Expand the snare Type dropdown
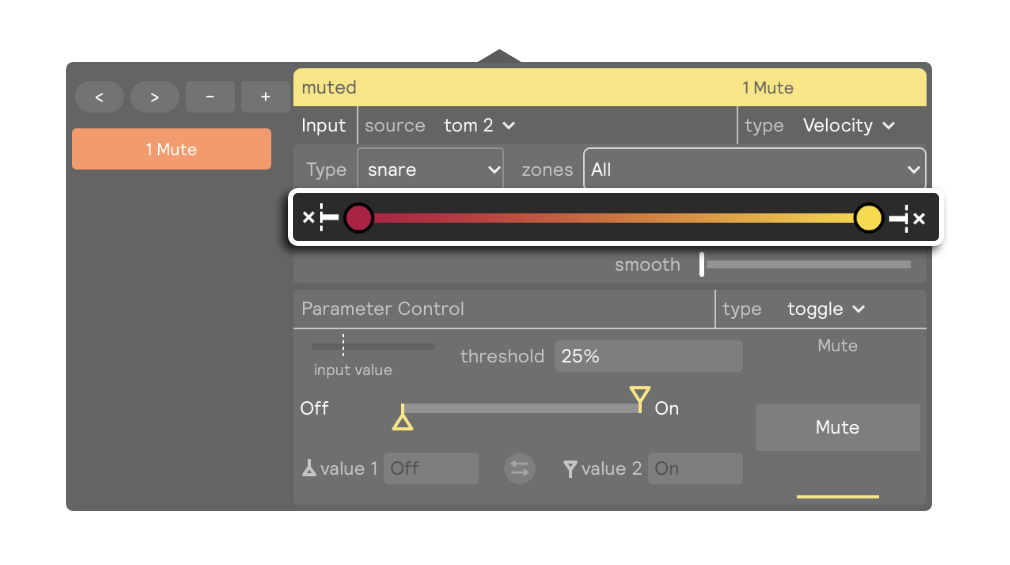 pyautogui.click(x=430, y=169)
